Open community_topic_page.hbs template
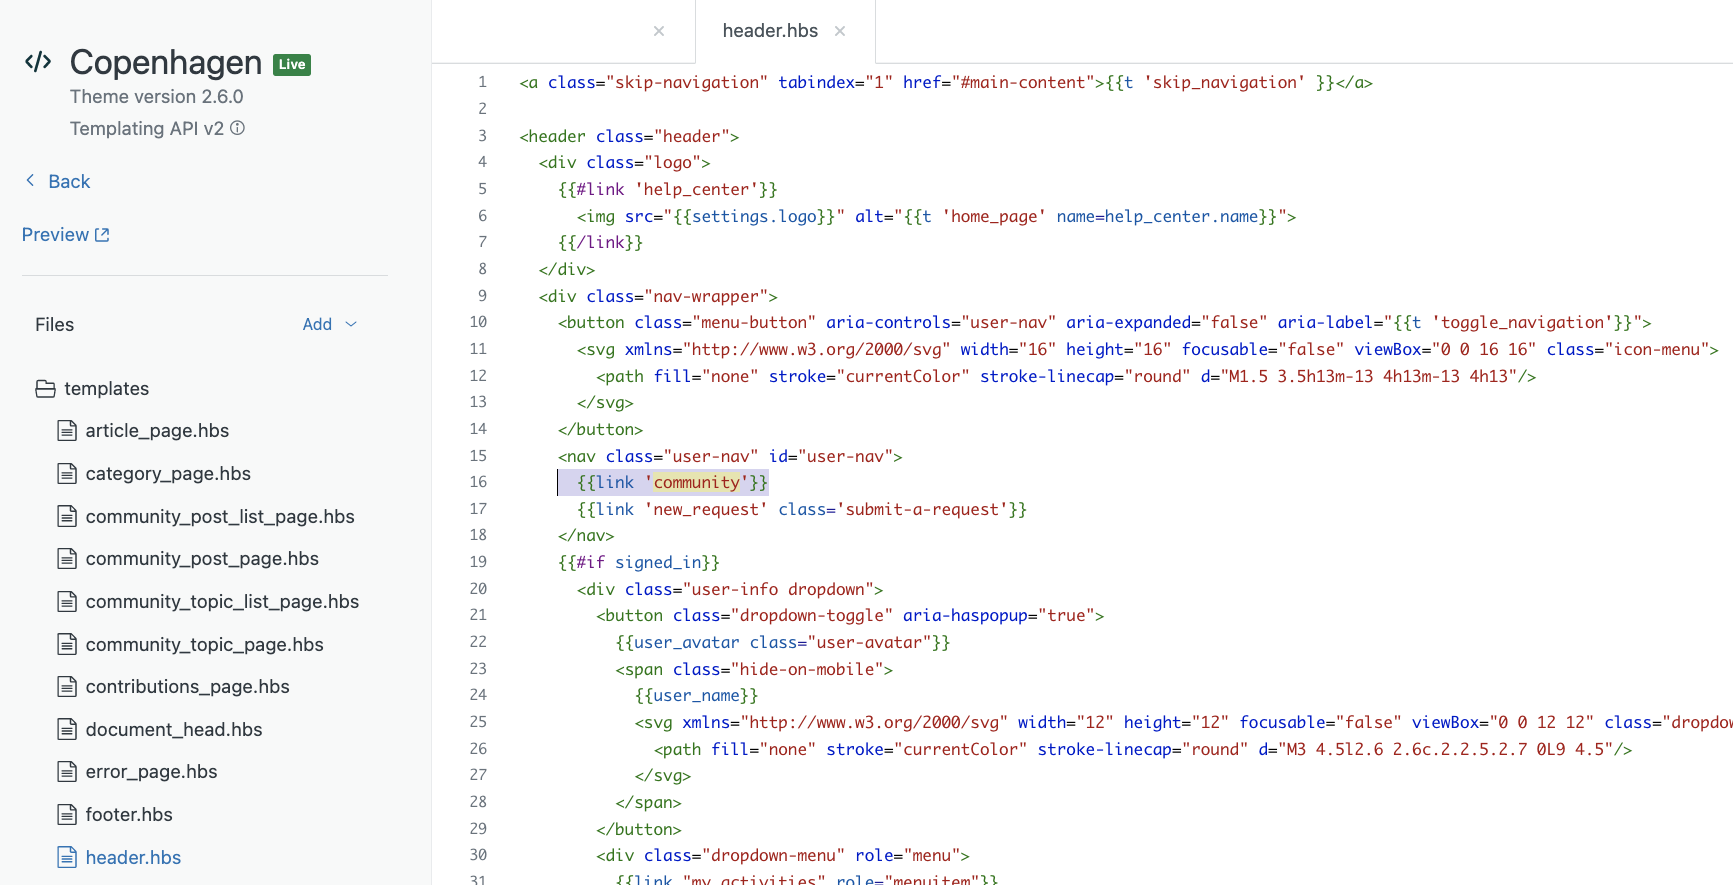Image resolution: width=1733 pixels, height=885 pixels. click(204, 645)
